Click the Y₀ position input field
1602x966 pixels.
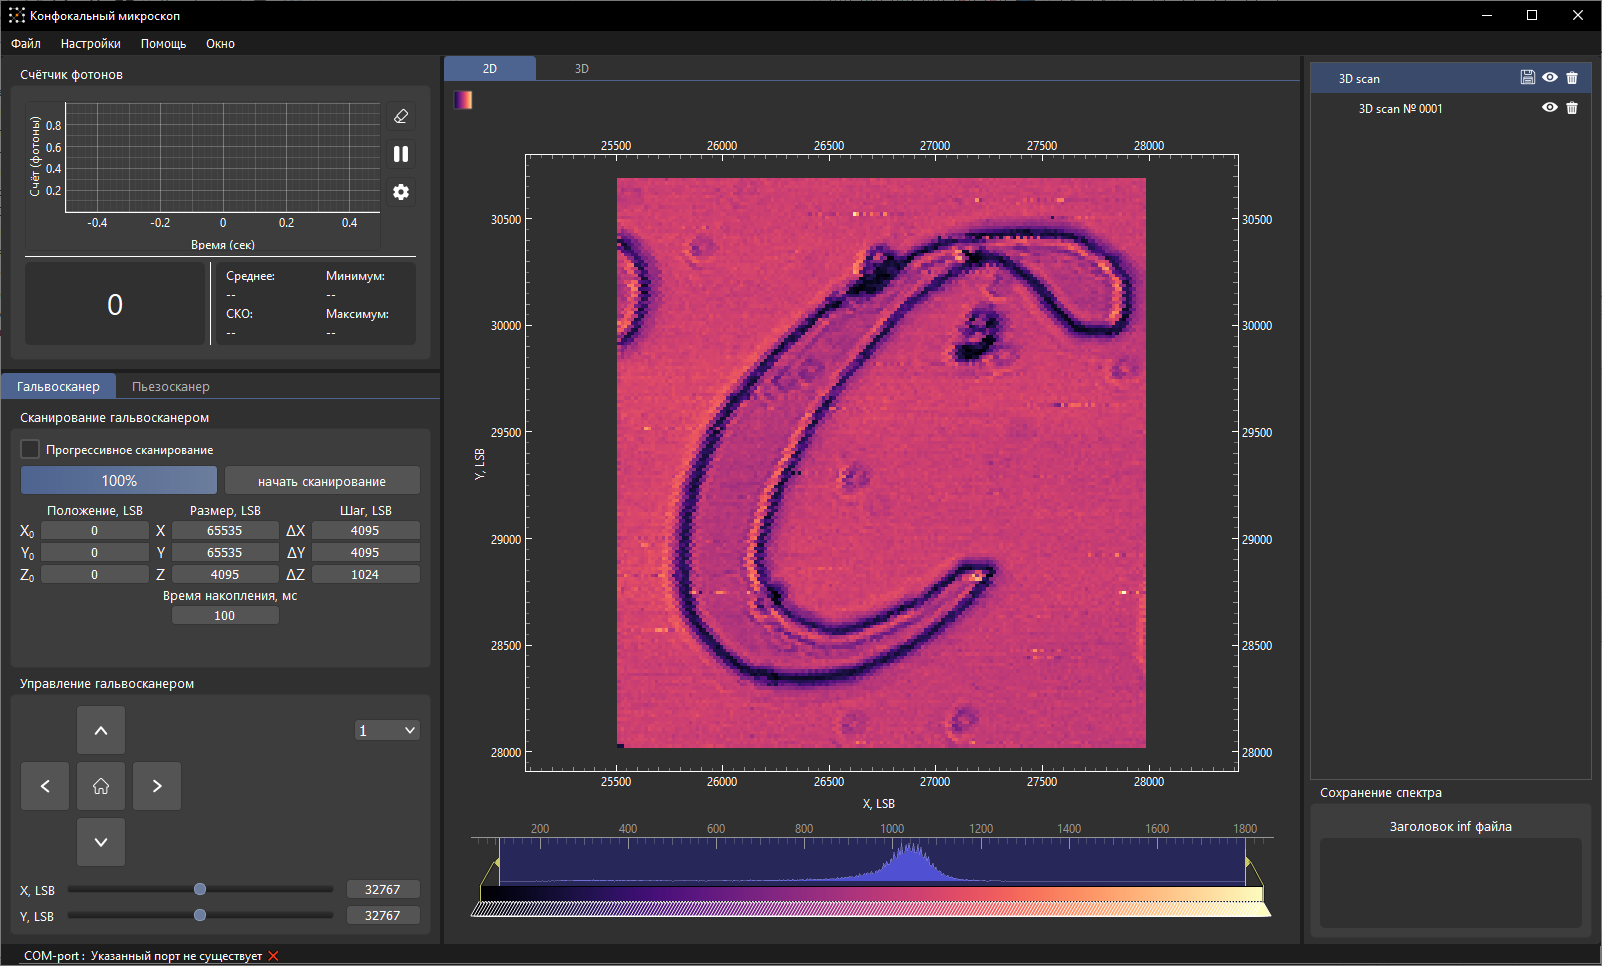[x=95, y=553]
